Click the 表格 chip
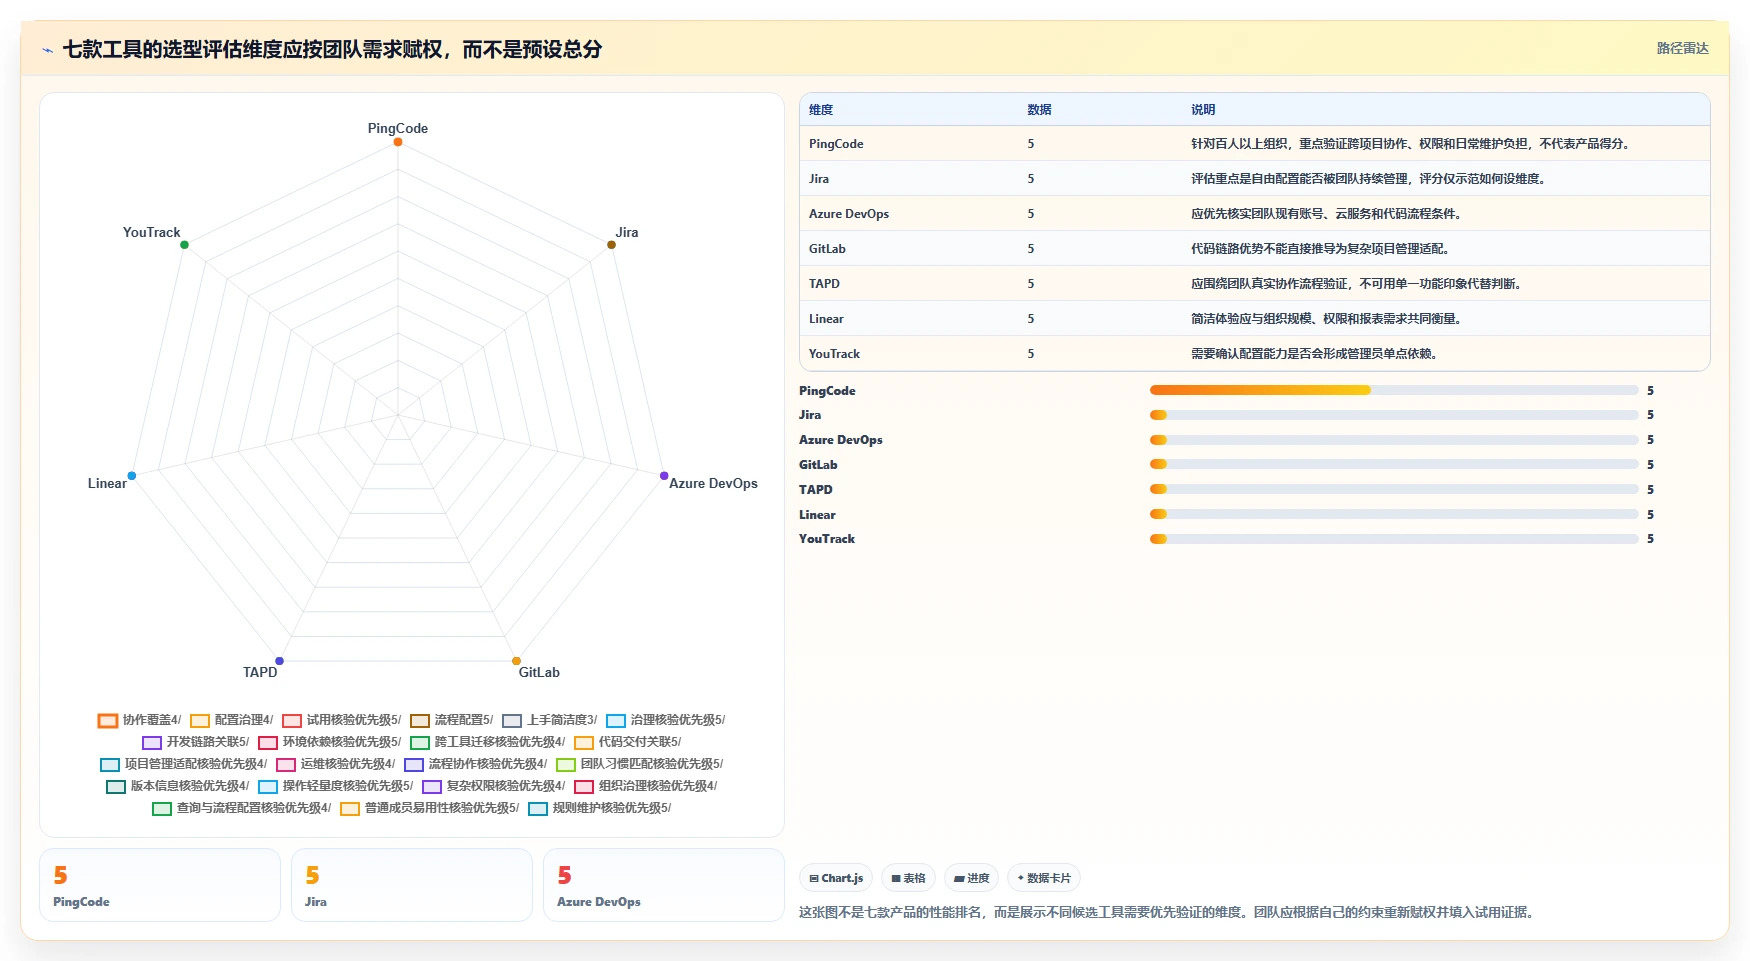Viewport: 1750px width, 961px height. pos(908,878)
